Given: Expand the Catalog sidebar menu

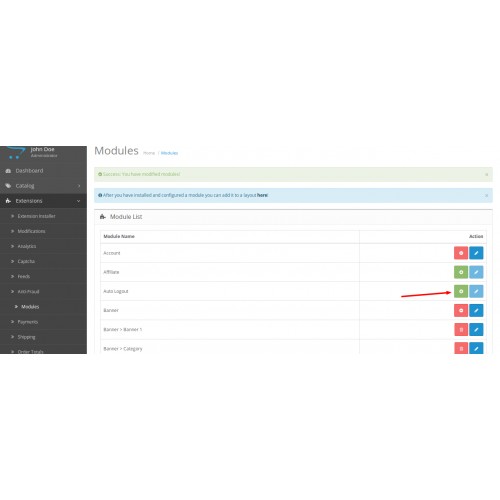Looking at the screenshot, I should tap(43, 186).
